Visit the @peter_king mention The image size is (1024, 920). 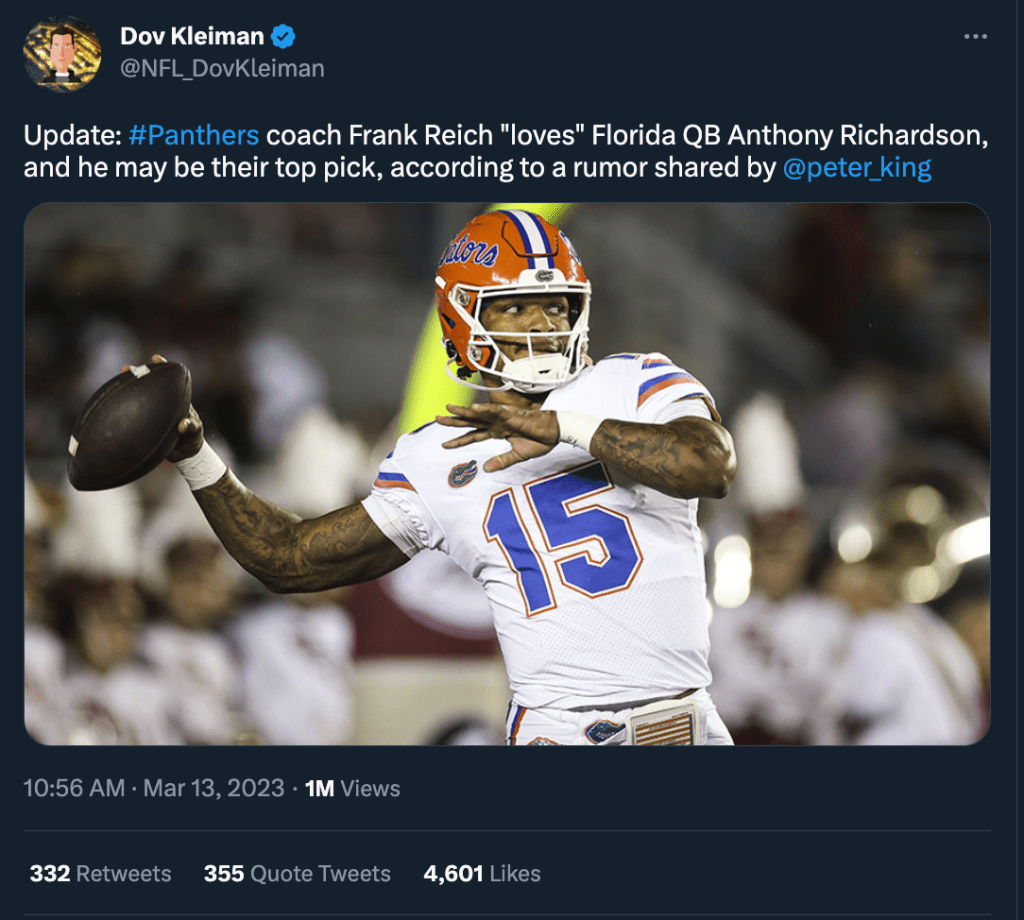click(x=856, y=168)
